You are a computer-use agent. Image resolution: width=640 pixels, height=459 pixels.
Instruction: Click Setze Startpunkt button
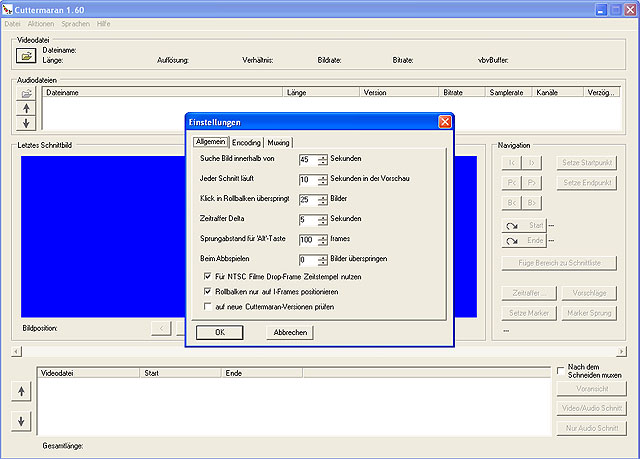point(587,163)
